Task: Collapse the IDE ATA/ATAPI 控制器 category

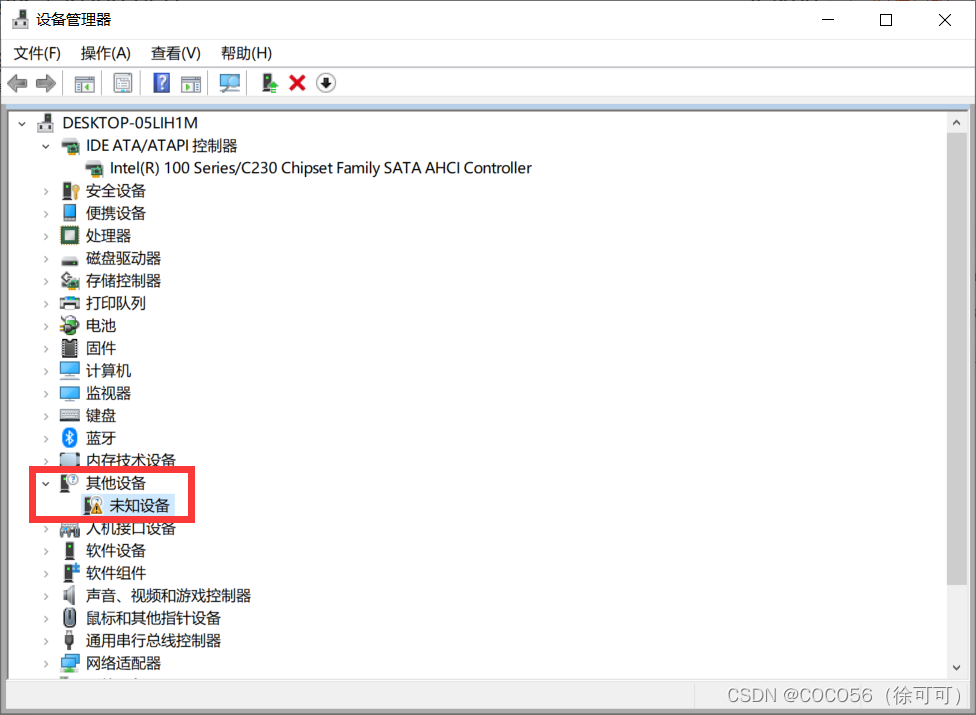Action: click(45, 146)
